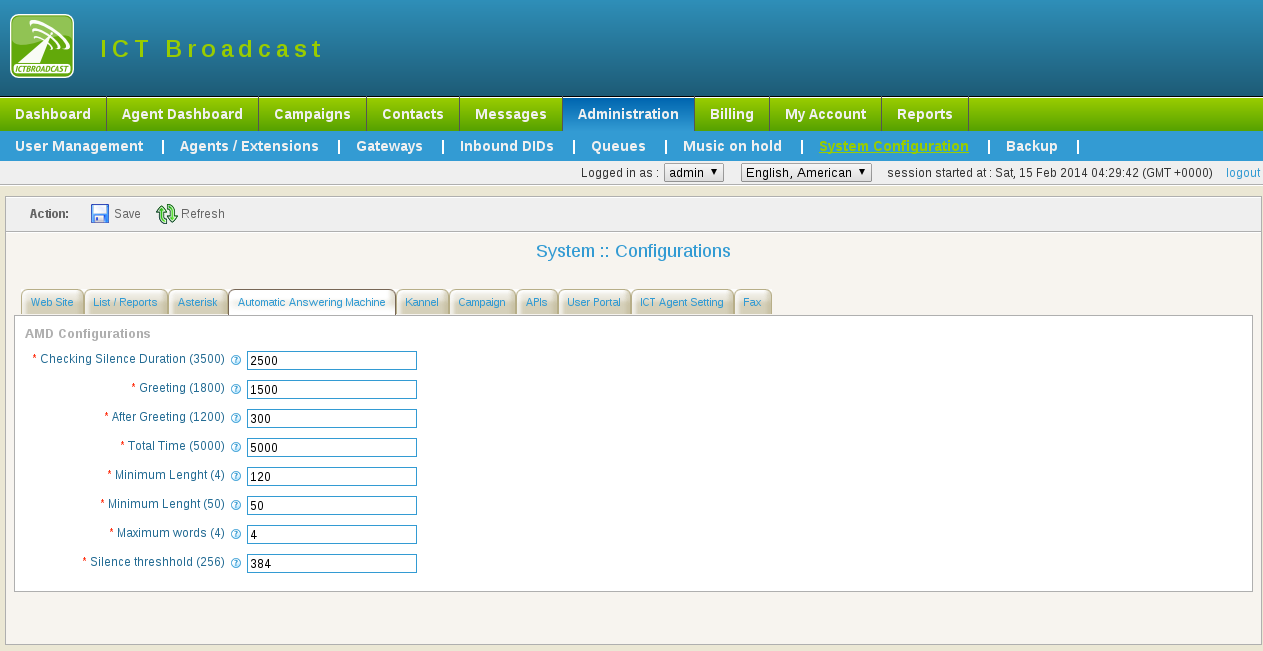Viewport: 1263px width, 651px height.
Task: Open help icon for After Greeting
Action: [x=236, y=418]
